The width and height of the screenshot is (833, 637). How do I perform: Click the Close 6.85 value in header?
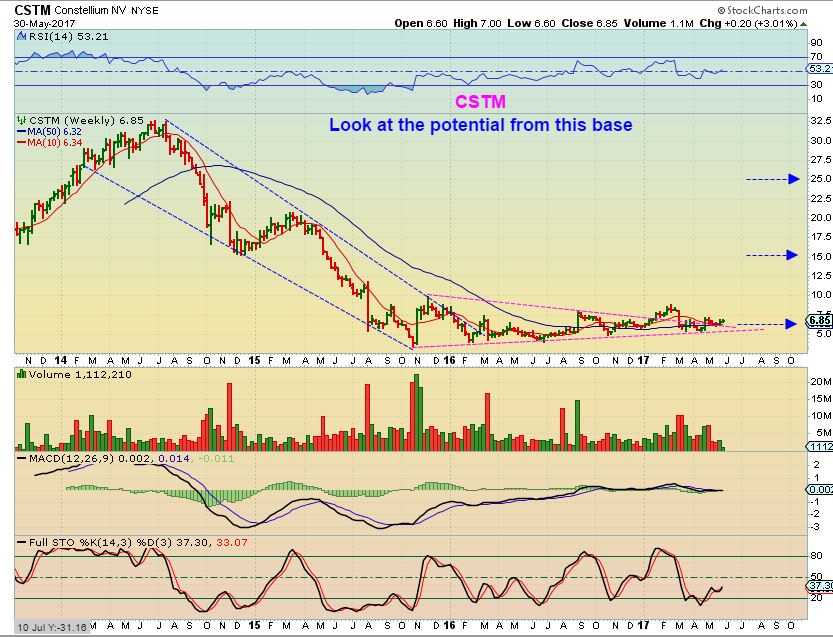coord(589,23)
